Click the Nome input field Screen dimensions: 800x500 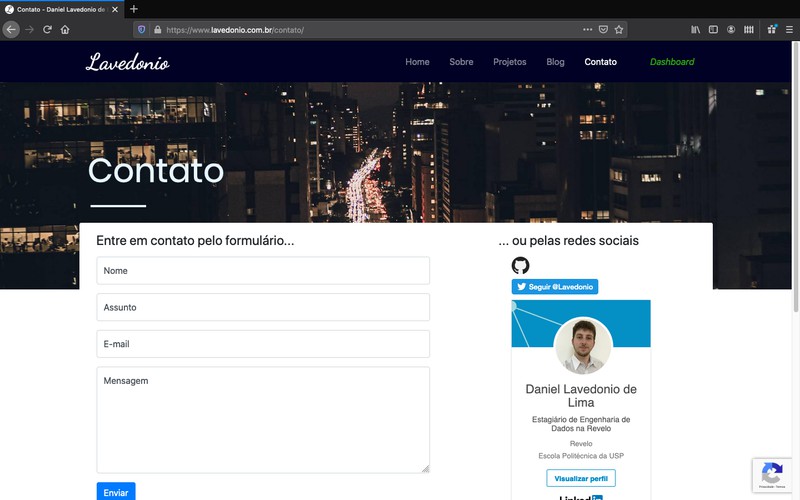(x=263, y=270)
